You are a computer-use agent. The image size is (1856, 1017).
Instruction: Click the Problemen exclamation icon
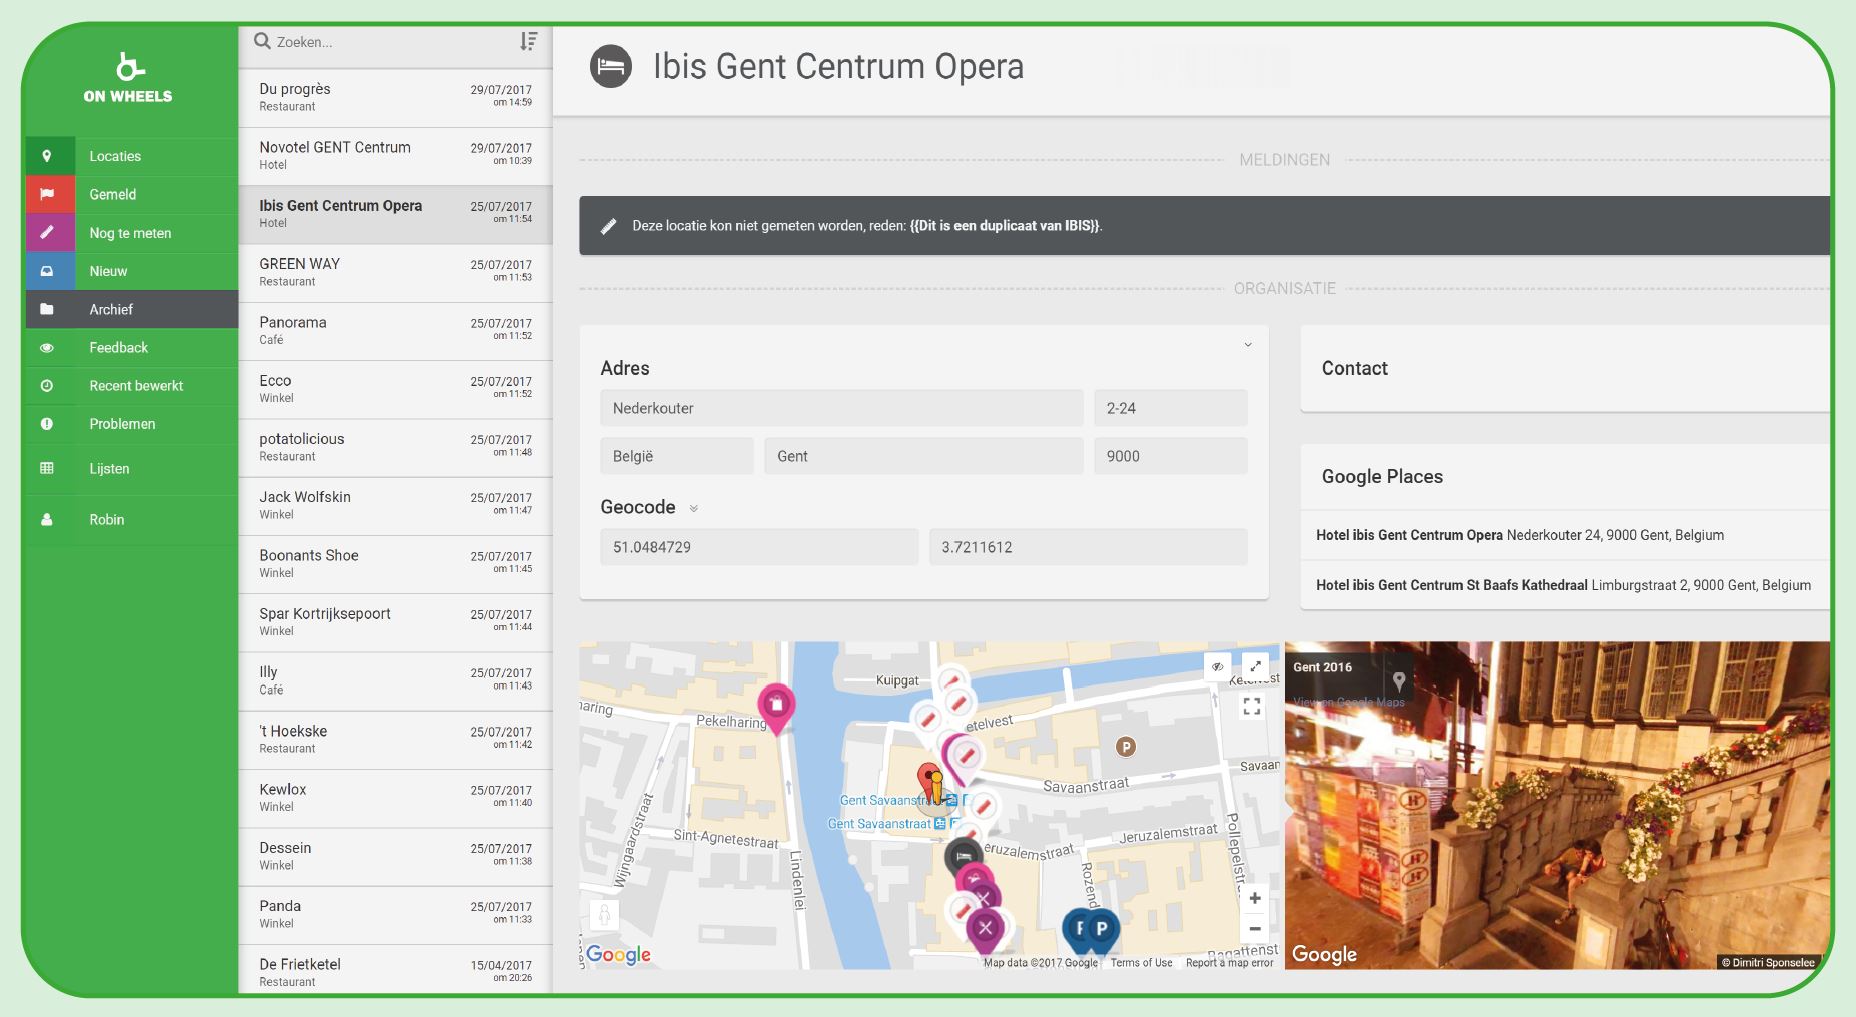[x=47, y=424]
